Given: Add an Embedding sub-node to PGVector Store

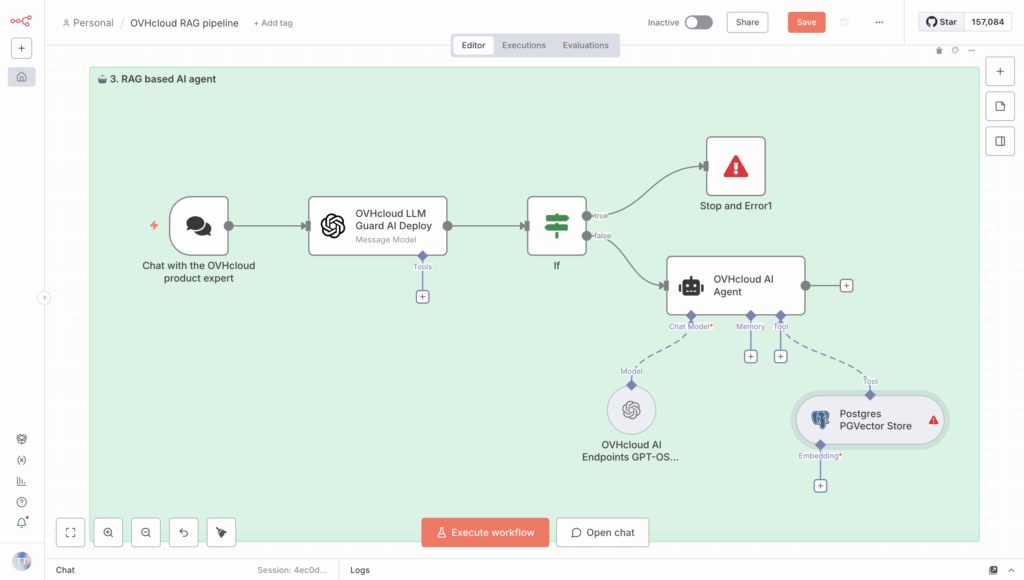Looking at the screenshot, I should [x=820, y=486].
